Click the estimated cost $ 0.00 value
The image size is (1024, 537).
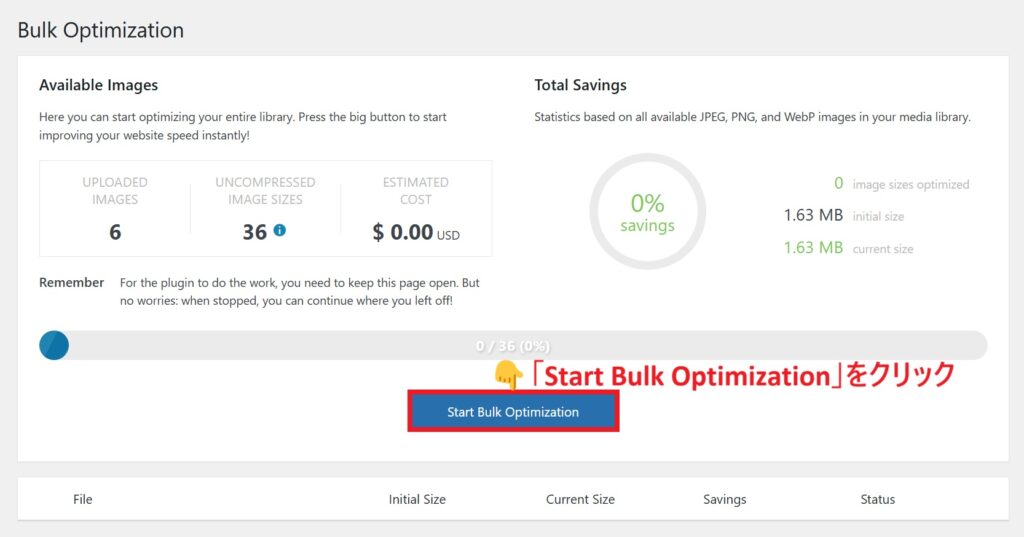(x=403, y=232)
